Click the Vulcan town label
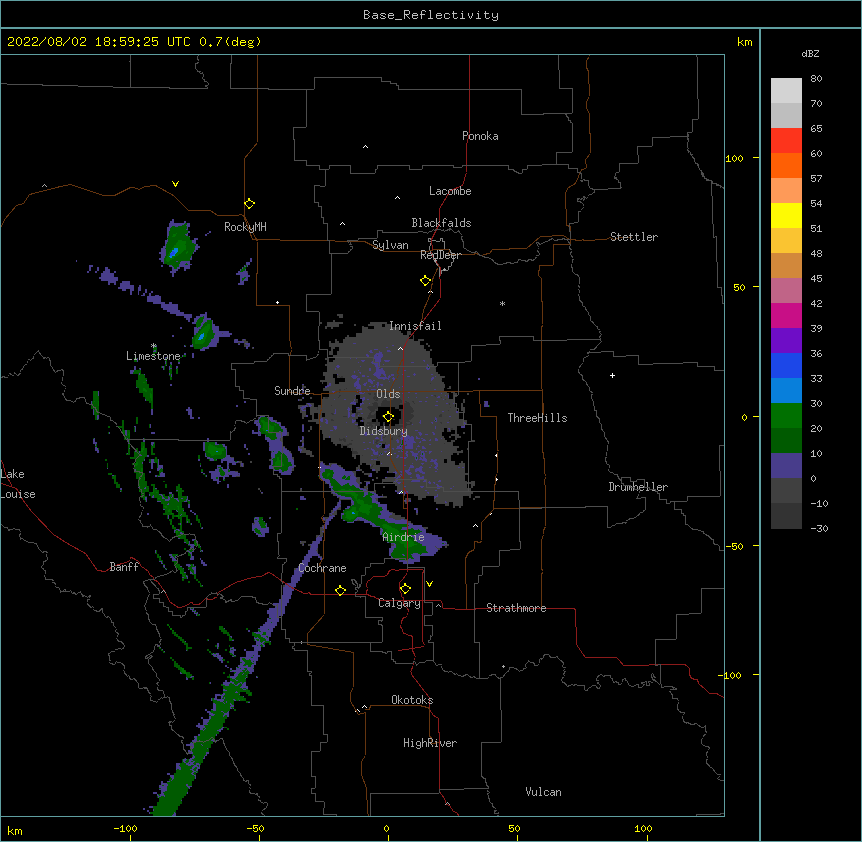862x842 pixels. pyautogui.click(x=543, y=792)
